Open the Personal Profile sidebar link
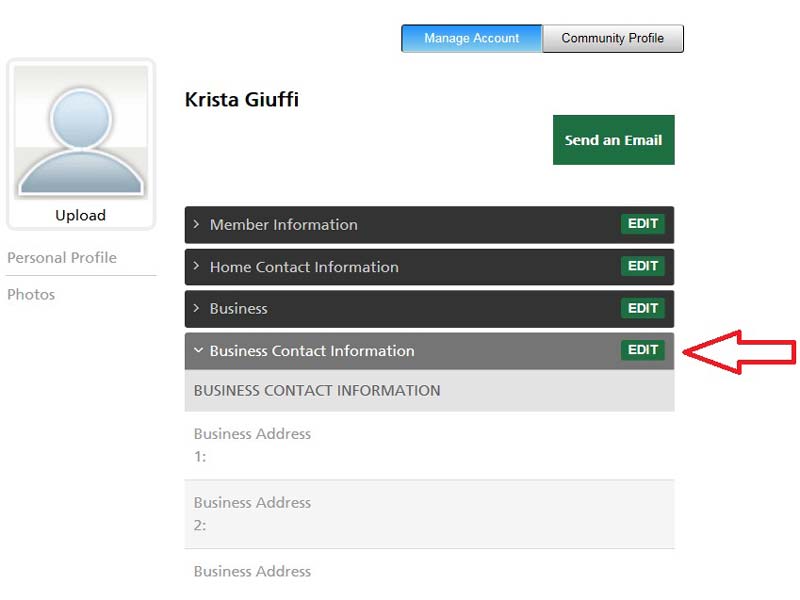Screen dimensions: 800x600 (x=62, y=258)
